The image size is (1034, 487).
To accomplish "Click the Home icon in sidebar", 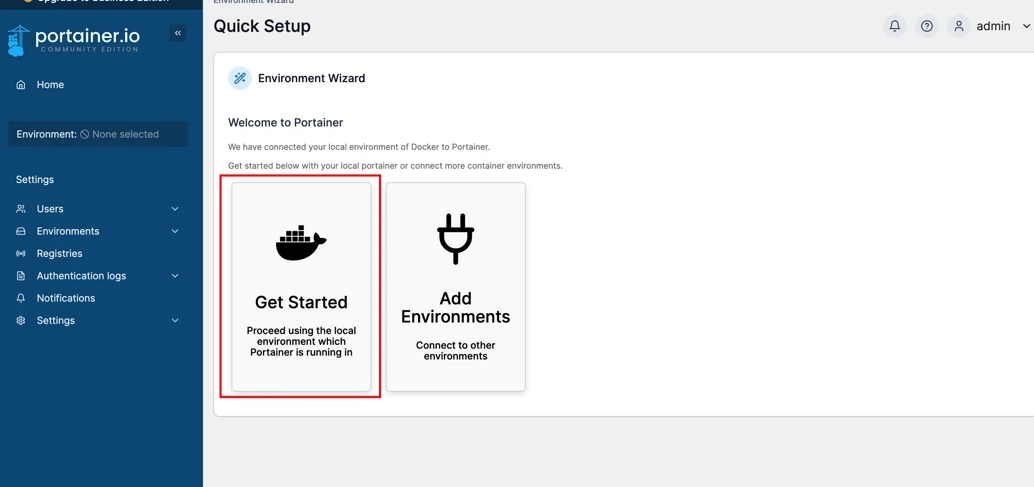I will (21, 85).
